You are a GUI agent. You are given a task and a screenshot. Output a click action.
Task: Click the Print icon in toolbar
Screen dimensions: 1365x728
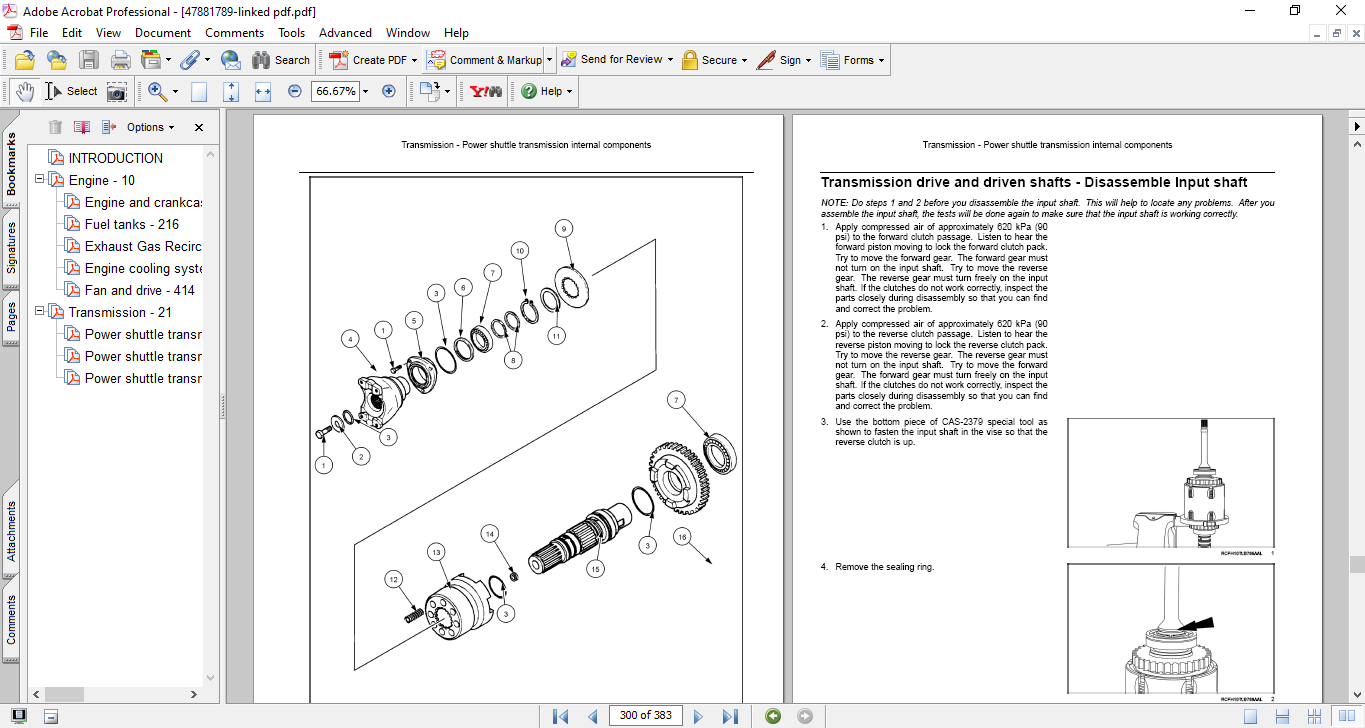coord(120,60)
